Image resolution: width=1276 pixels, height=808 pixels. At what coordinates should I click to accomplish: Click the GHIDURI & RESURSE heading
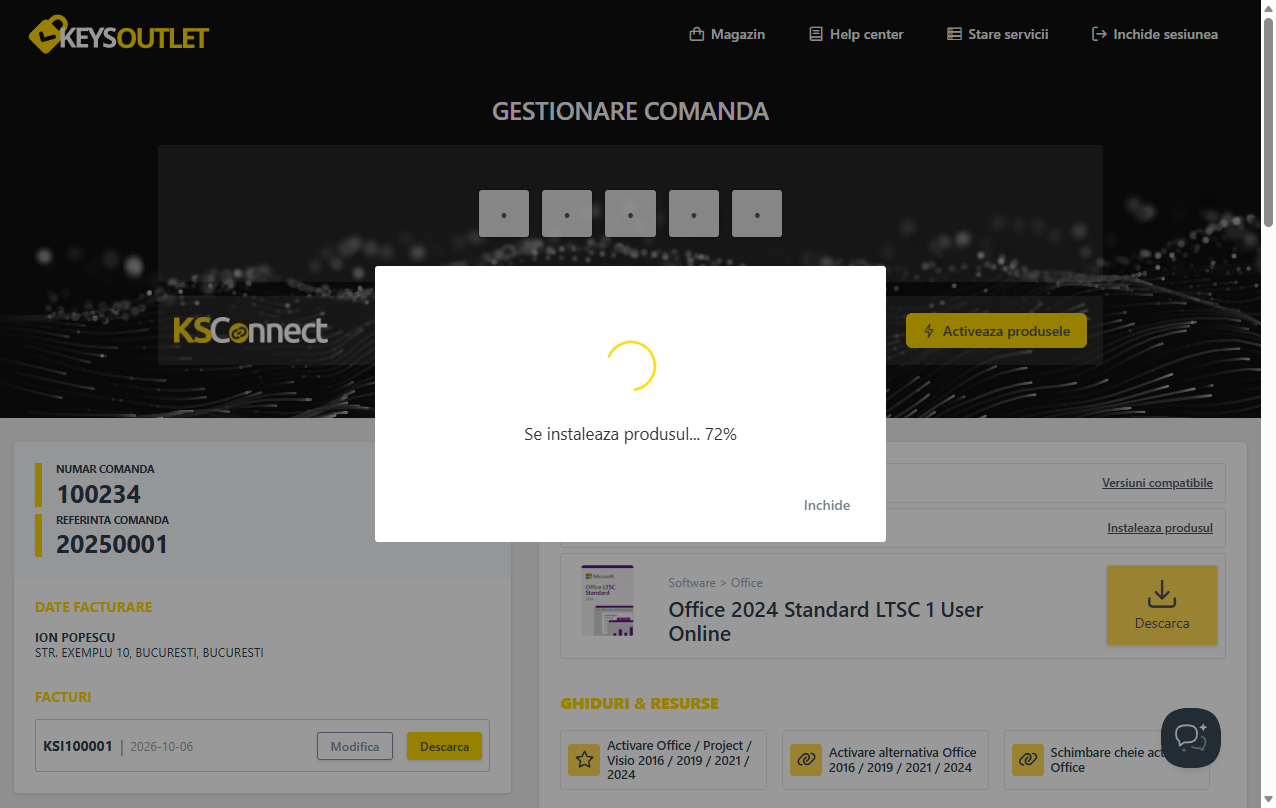(x=639, y=704)
